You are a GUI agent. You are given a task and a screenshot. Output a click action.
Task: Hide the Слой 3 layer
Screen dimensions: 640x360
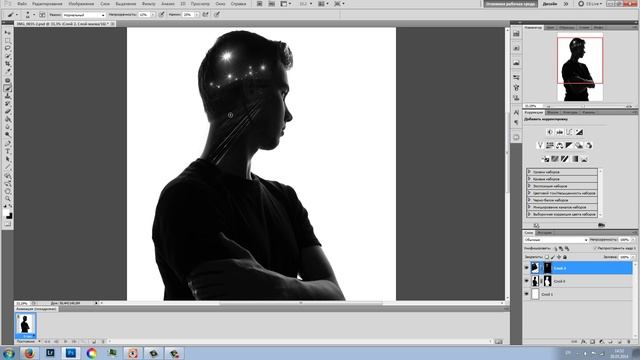pyautogui.click(x=527, y=268)
